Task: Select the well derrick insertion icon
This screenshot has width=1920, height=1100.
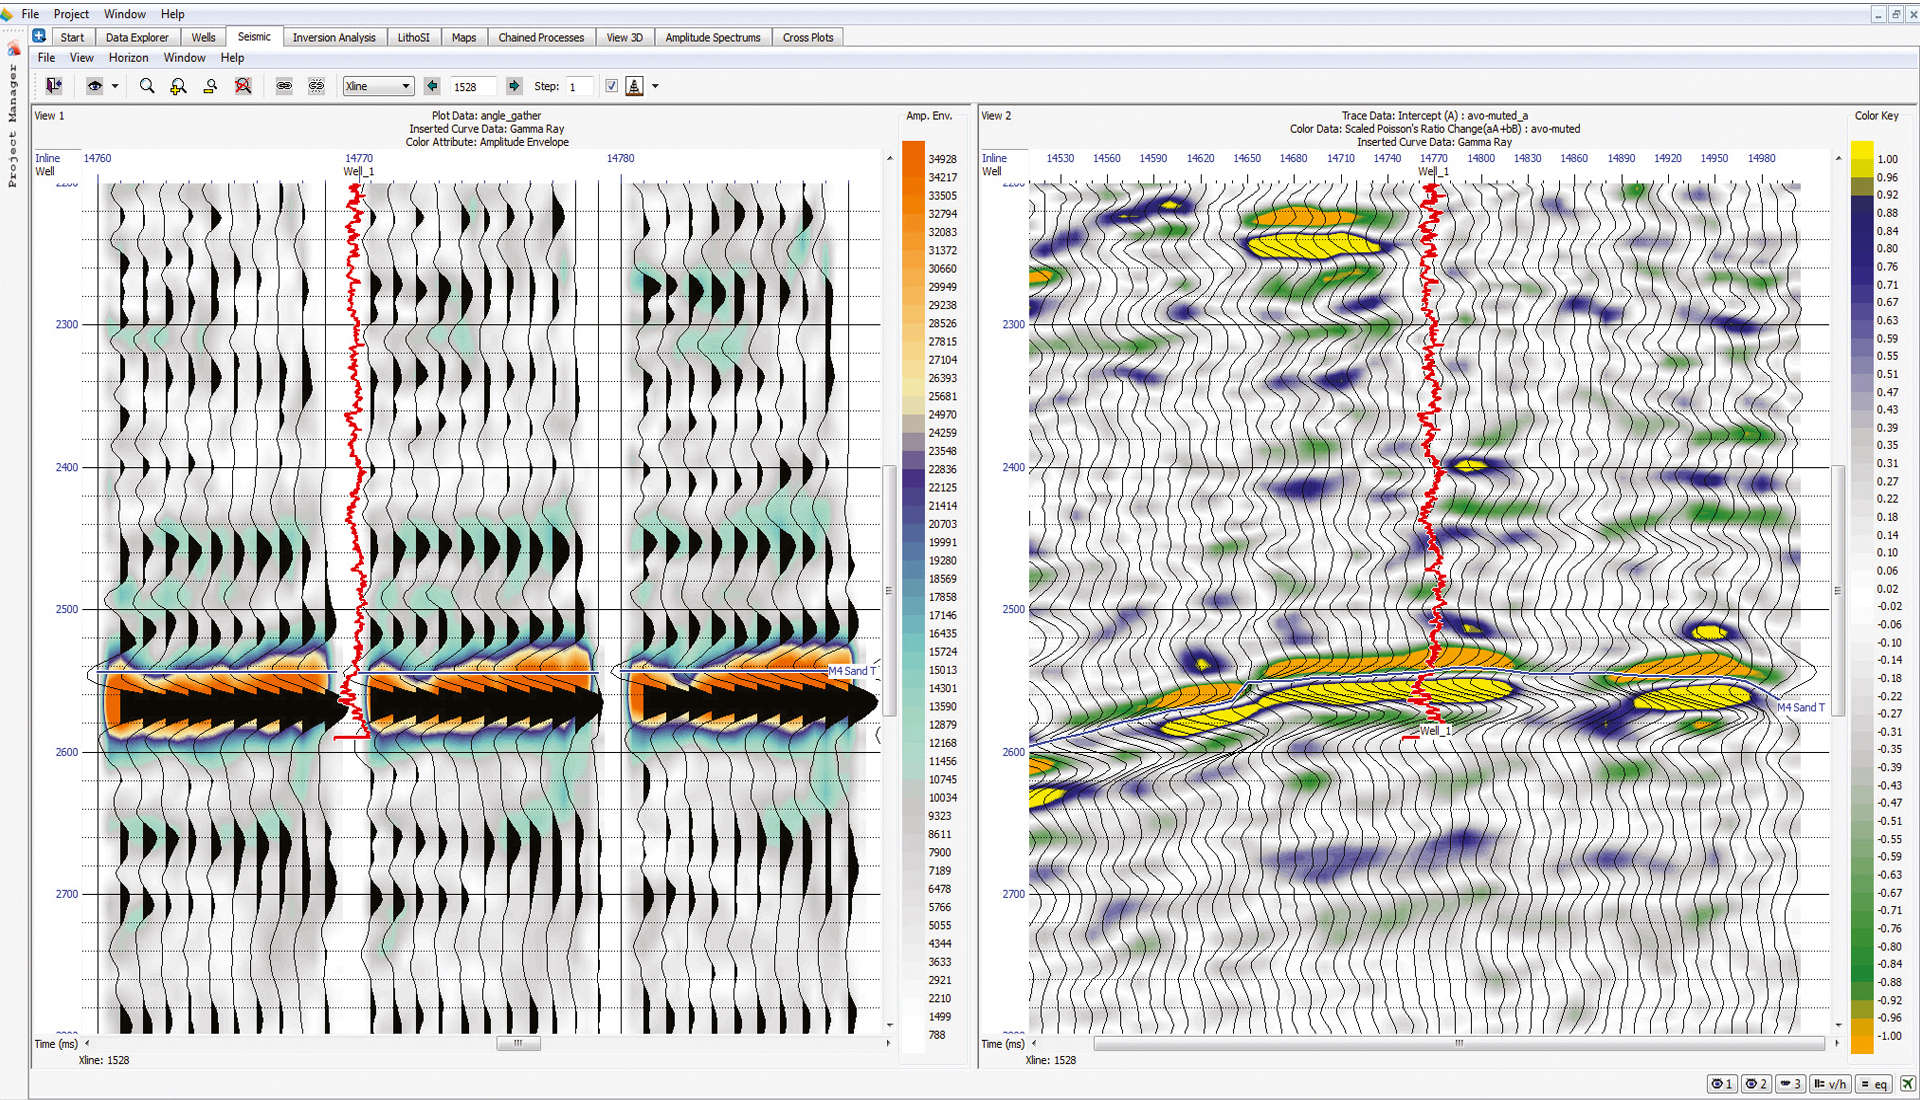Action: click(634, 86)
